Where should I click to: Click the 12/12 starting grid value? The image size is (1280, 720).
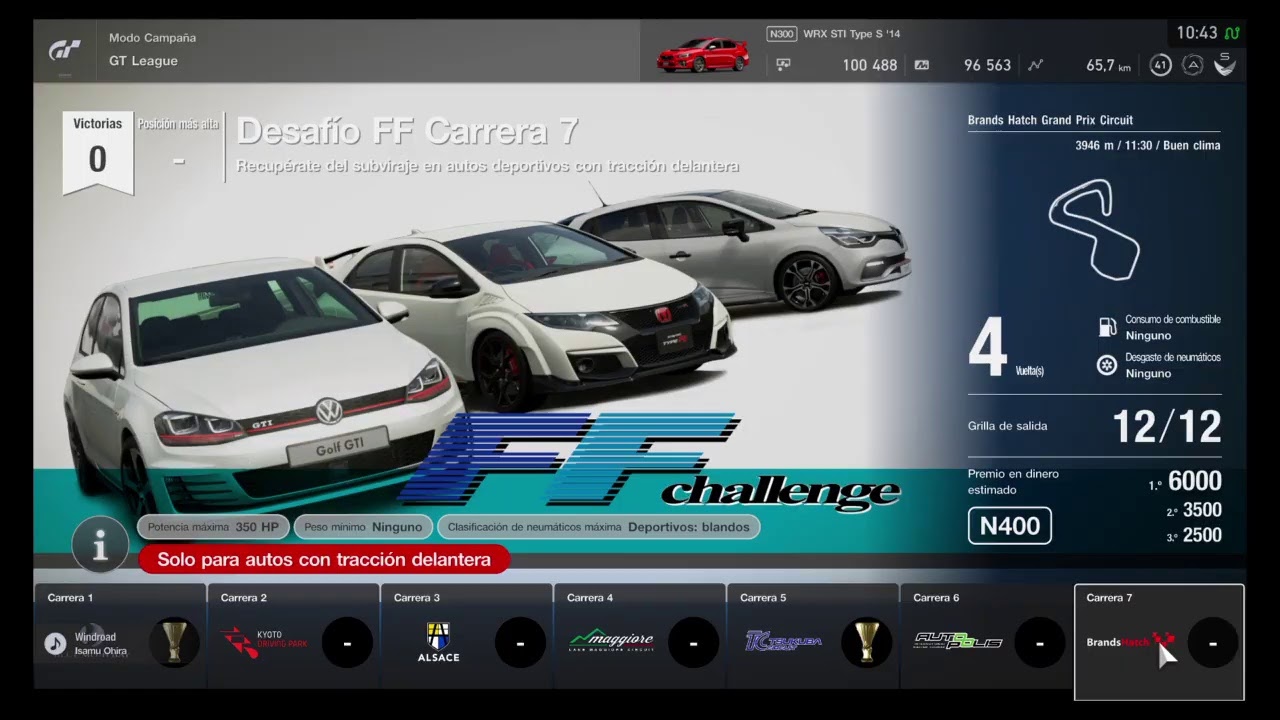click(x=1167, y=427)
